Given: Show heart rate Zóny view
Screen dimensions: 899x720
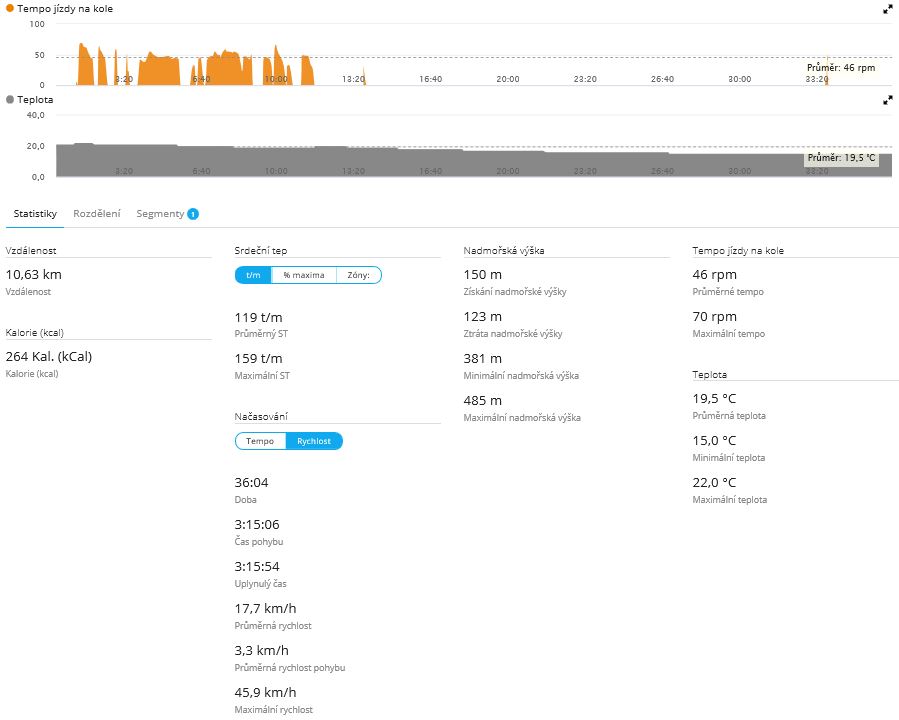Looking at the screenshot, I should [358, 275].
